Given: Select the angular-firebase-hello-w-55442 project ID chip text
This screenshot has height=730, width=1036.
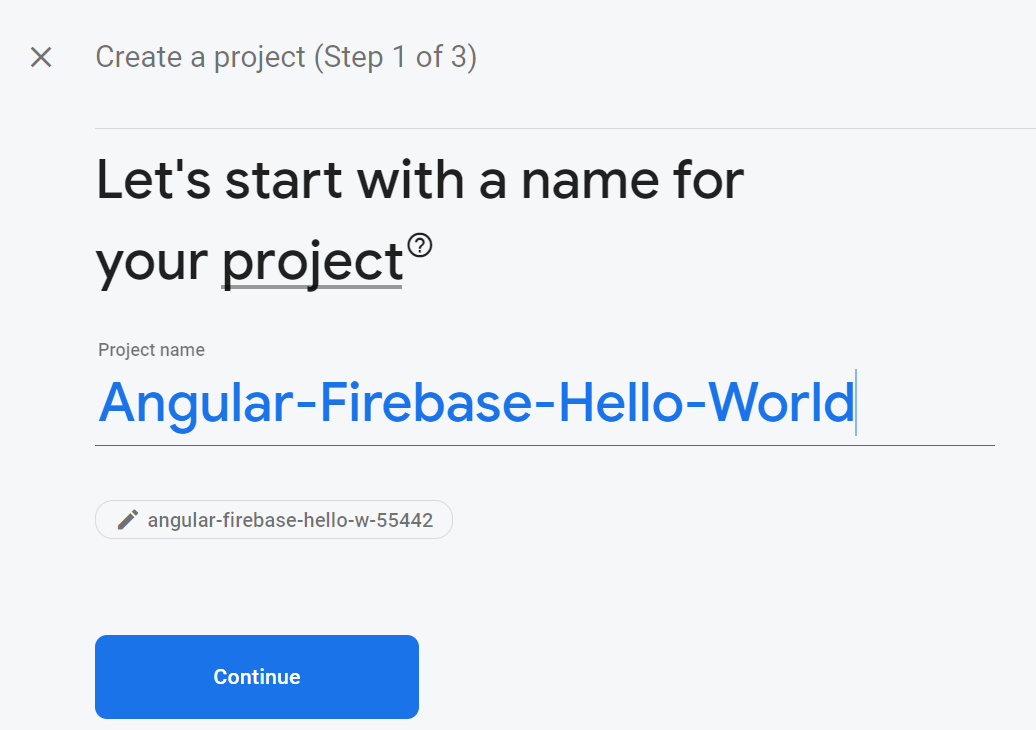Looking at the screenshot, I should pyautogui.click(x=290, y=520).
